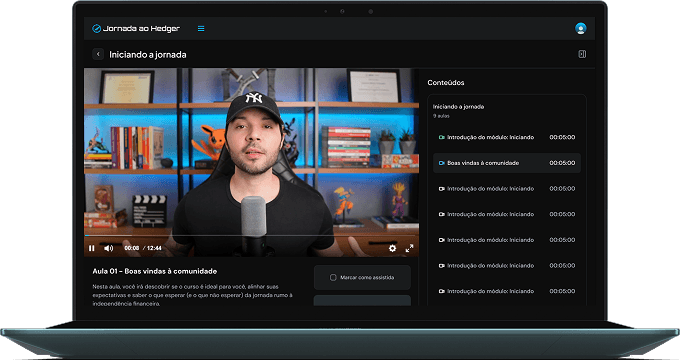The height and width of the screenshot is (360, 680).
Task: Toggle the content sidebar panel icon
Action: [582, 54]
